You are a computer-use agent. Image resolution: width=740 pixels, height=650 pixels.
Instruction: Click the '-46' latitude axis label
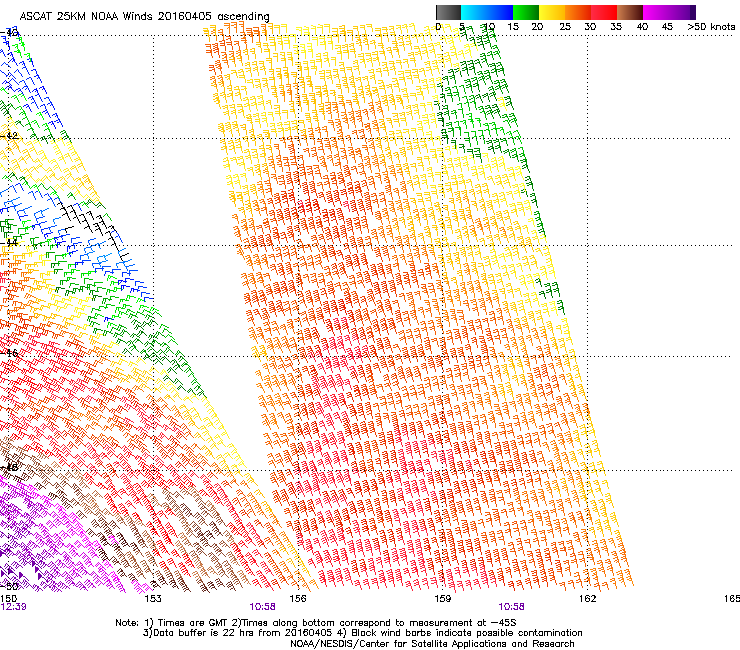tap(10, 353)
